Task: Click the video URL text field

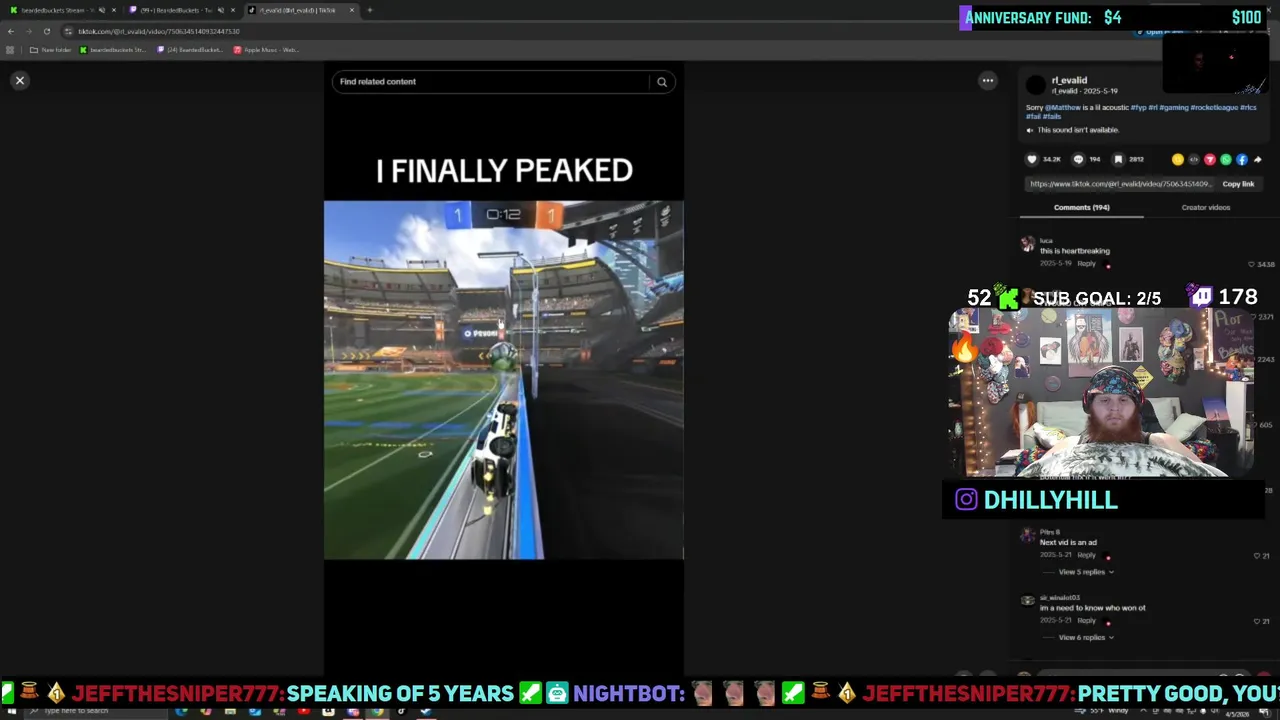Action: (x=1119, y=184)
